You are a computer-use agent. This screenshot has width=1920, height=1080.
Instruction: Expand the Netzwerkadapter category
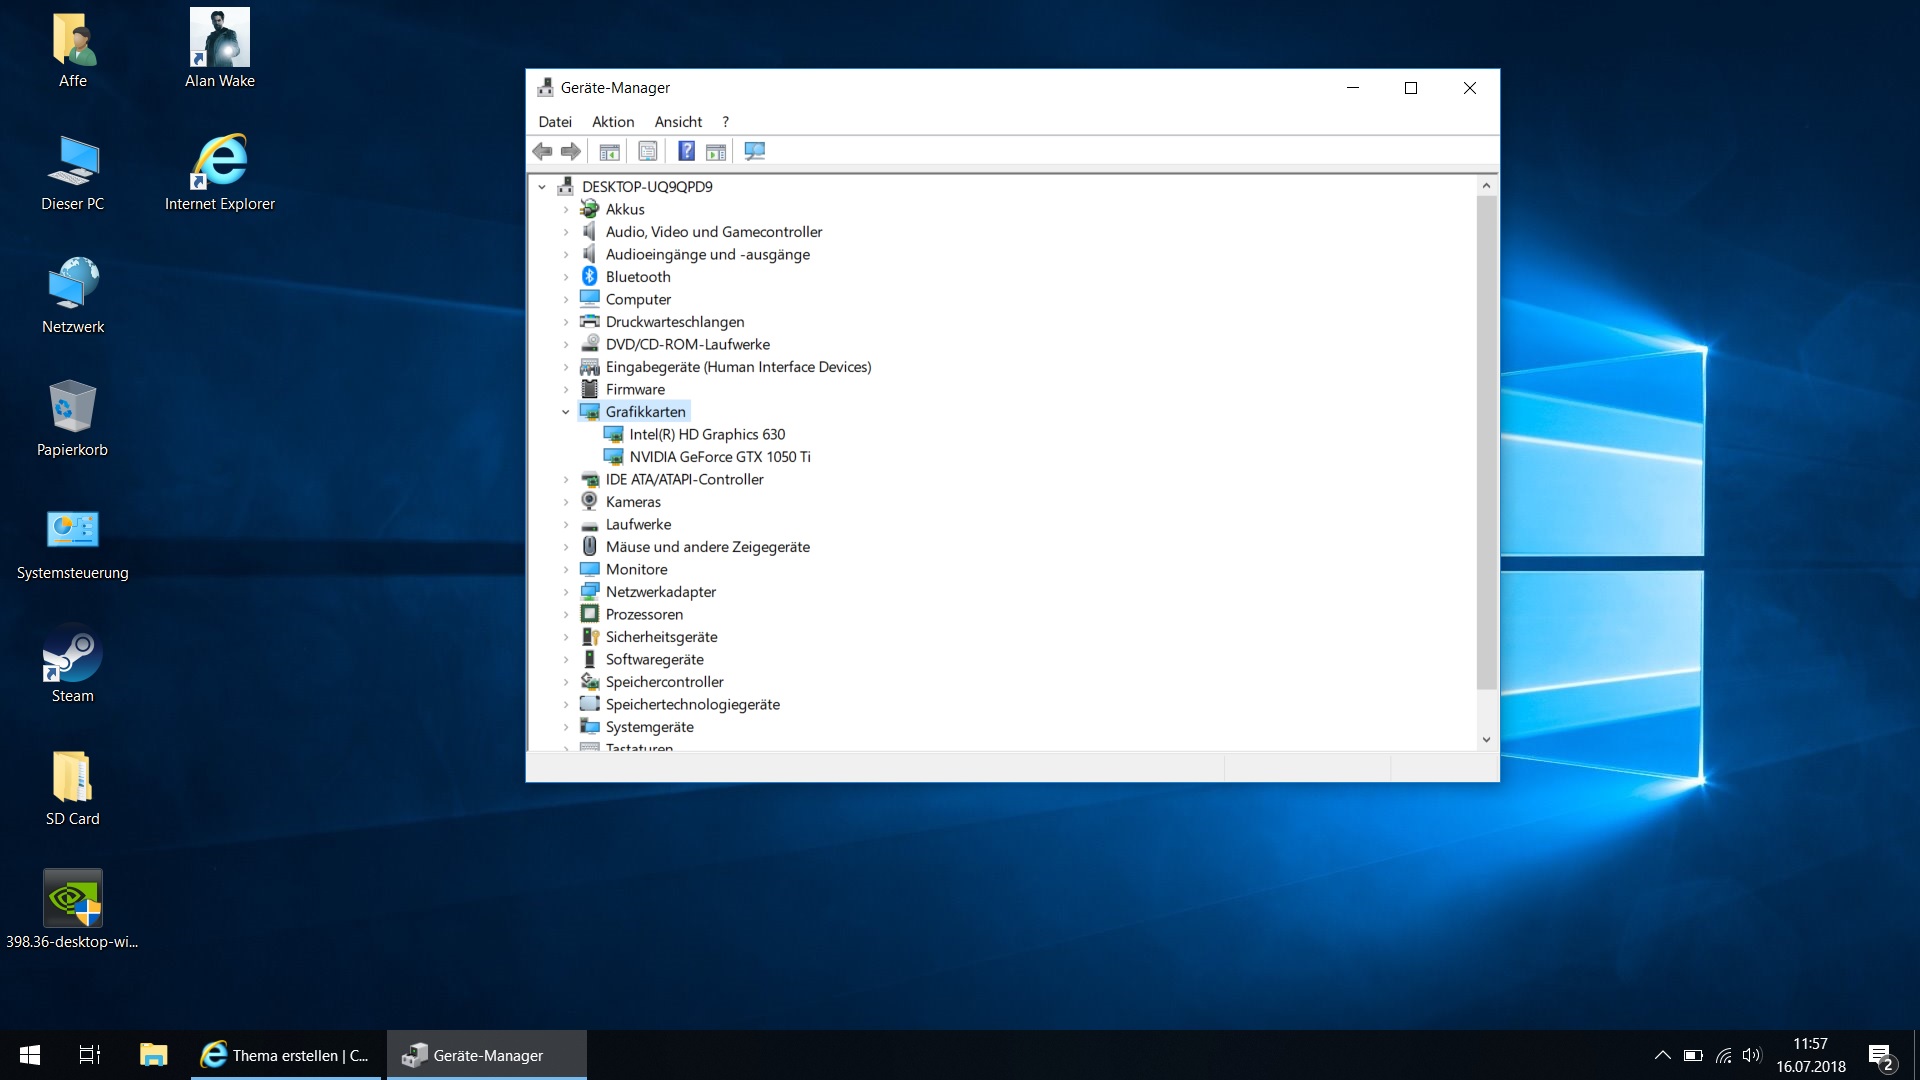pos(566,592)
